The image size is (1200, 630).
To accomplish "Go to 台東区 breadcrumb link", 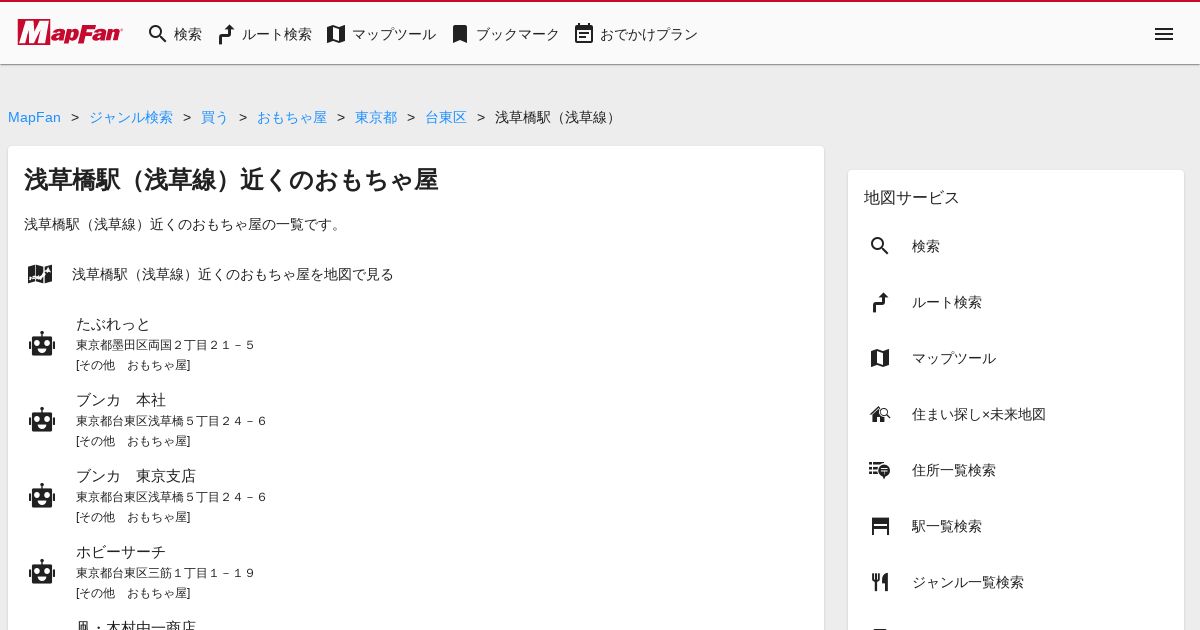I will pos(446,117).
